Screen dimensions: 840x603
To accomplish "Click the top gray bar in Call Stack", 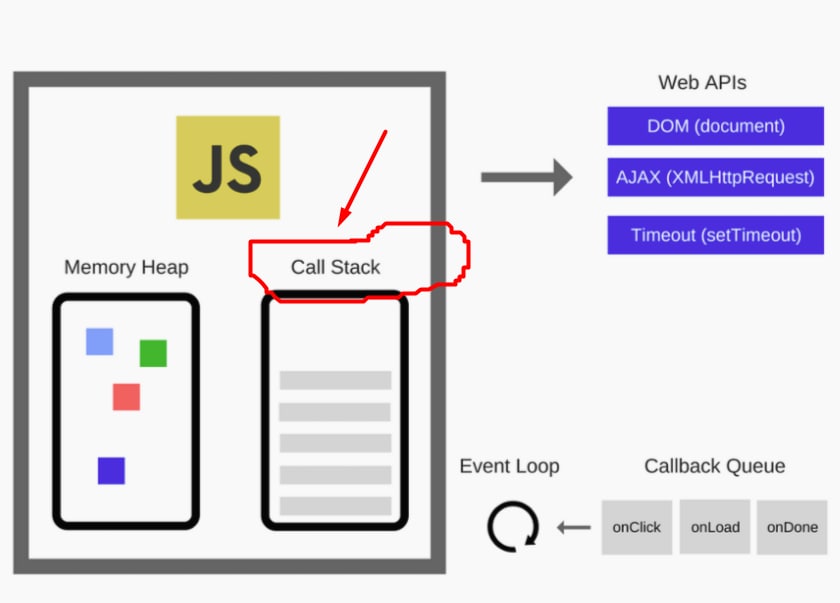I will (335, 380).
